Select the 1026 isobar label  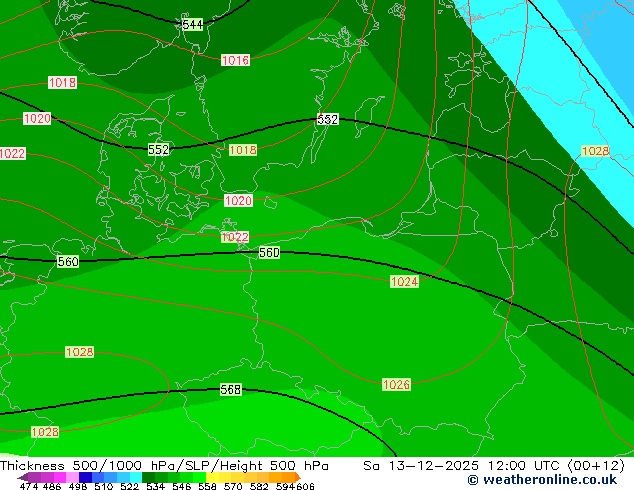(396, 384)
